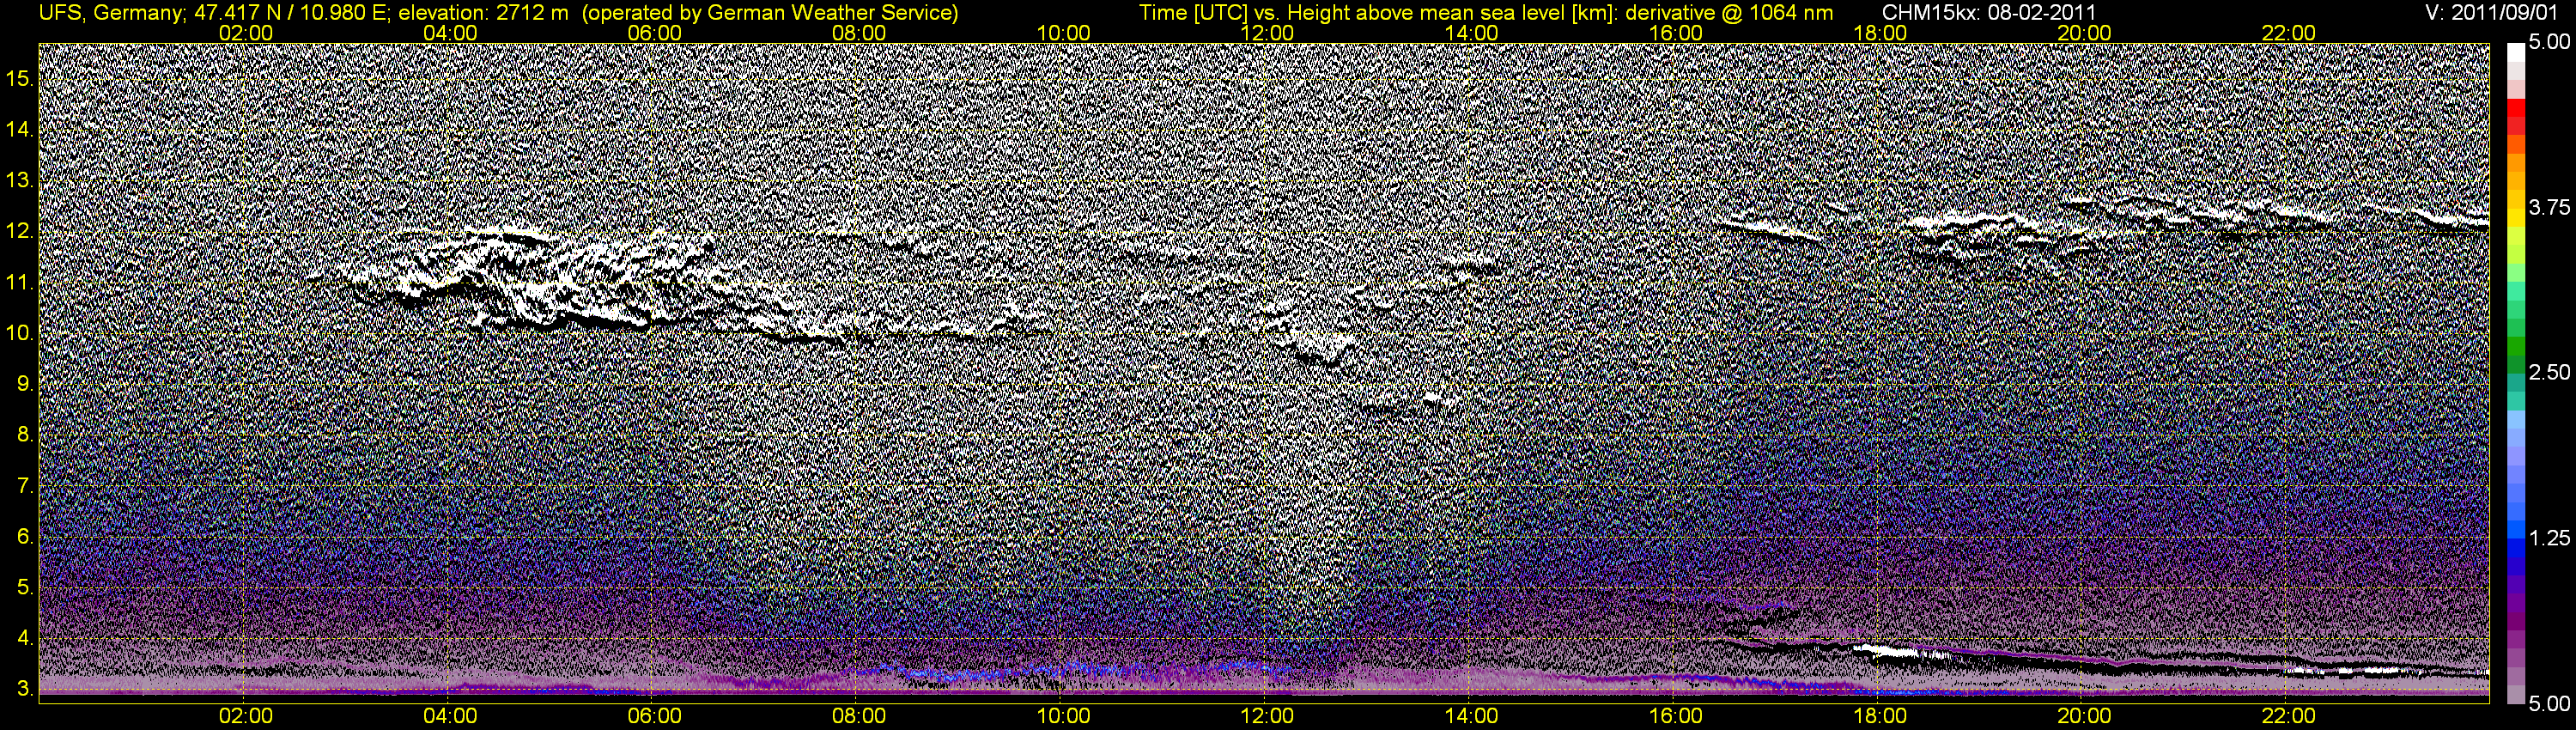The image size is (2576, 730).
Task: Click the '12.' height axis label
Action: 20,231
